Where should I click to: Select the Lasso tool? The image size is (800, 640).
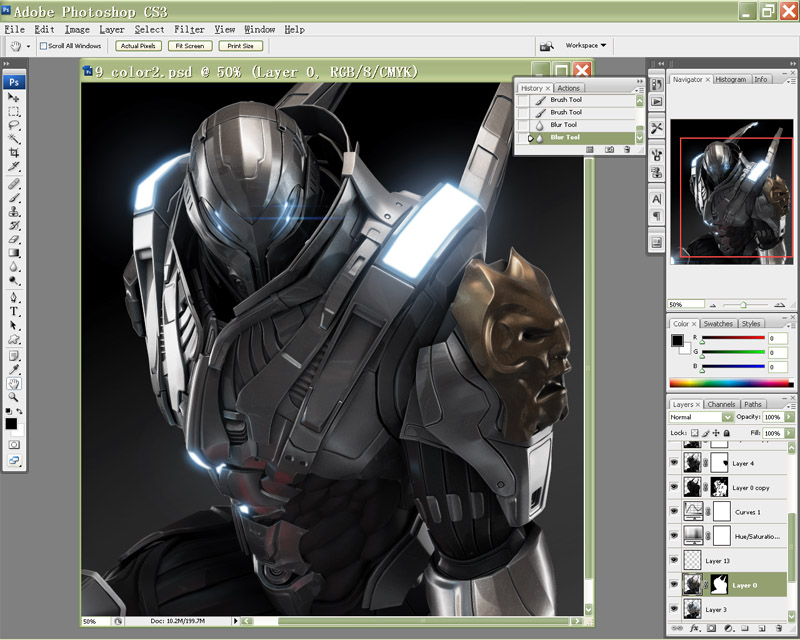click(x=14, y=125)
